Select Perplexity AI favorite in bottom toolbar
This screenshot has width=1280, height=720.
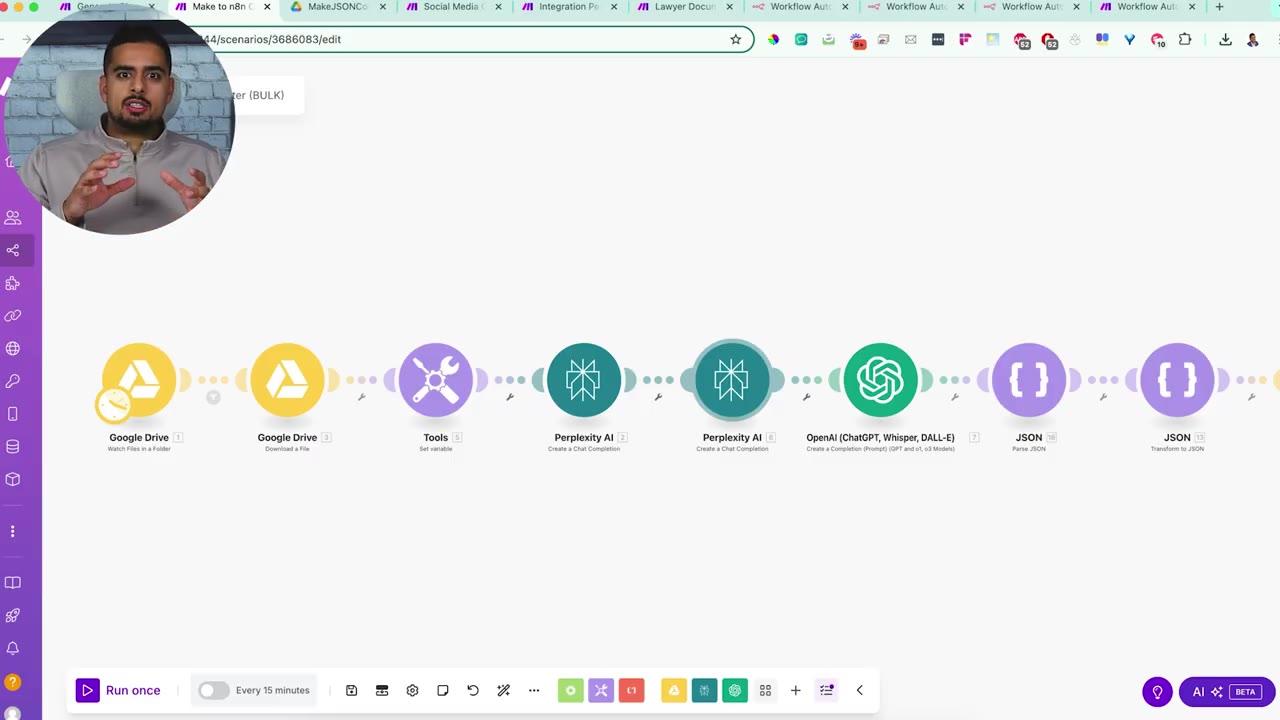704,690
